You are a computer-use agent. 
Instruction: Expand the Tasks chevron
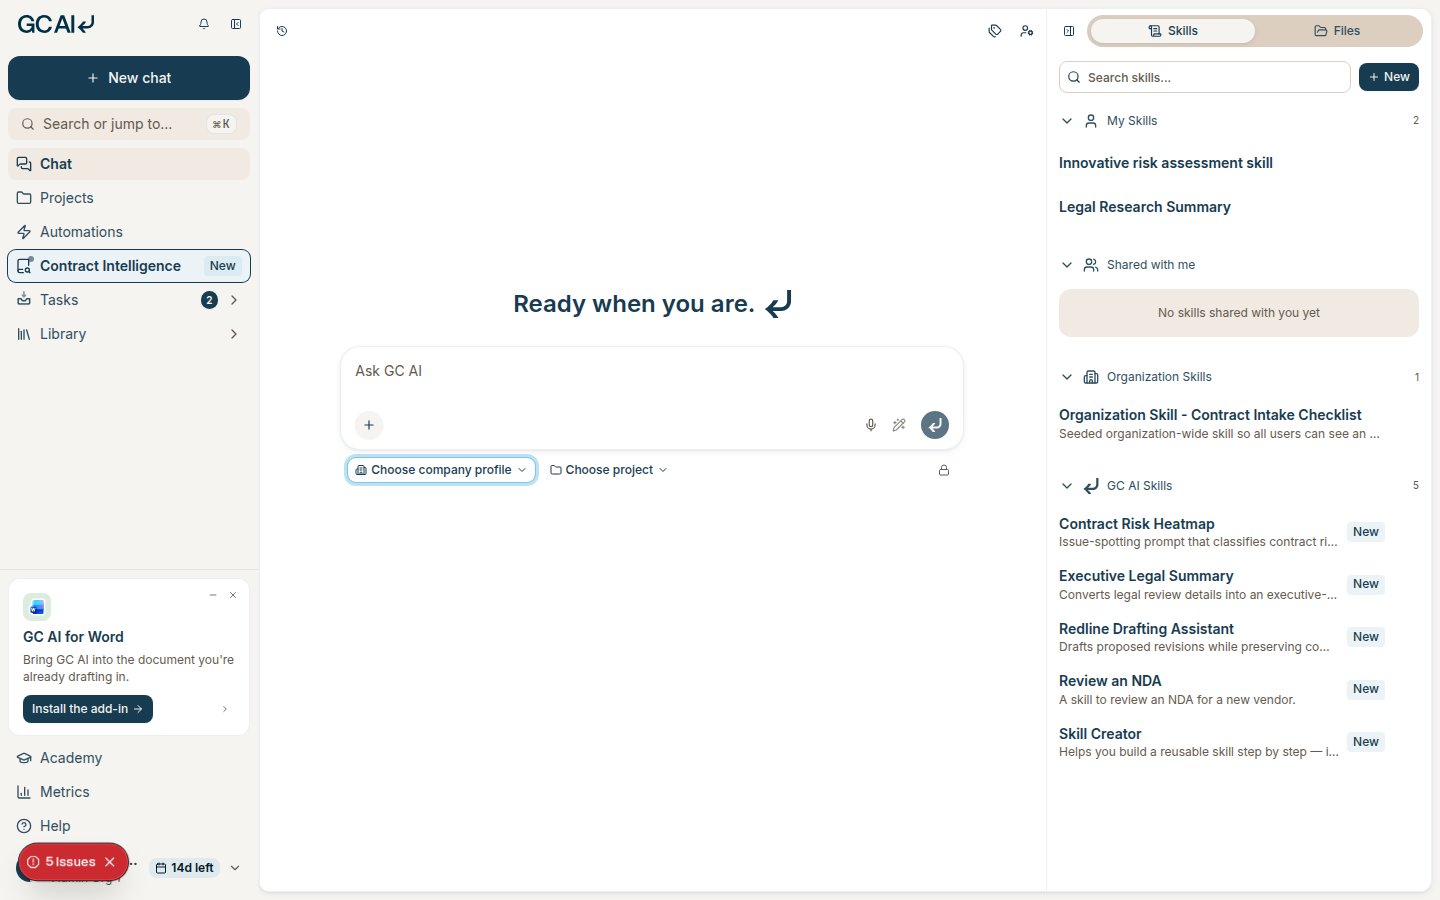click(234, 300)
